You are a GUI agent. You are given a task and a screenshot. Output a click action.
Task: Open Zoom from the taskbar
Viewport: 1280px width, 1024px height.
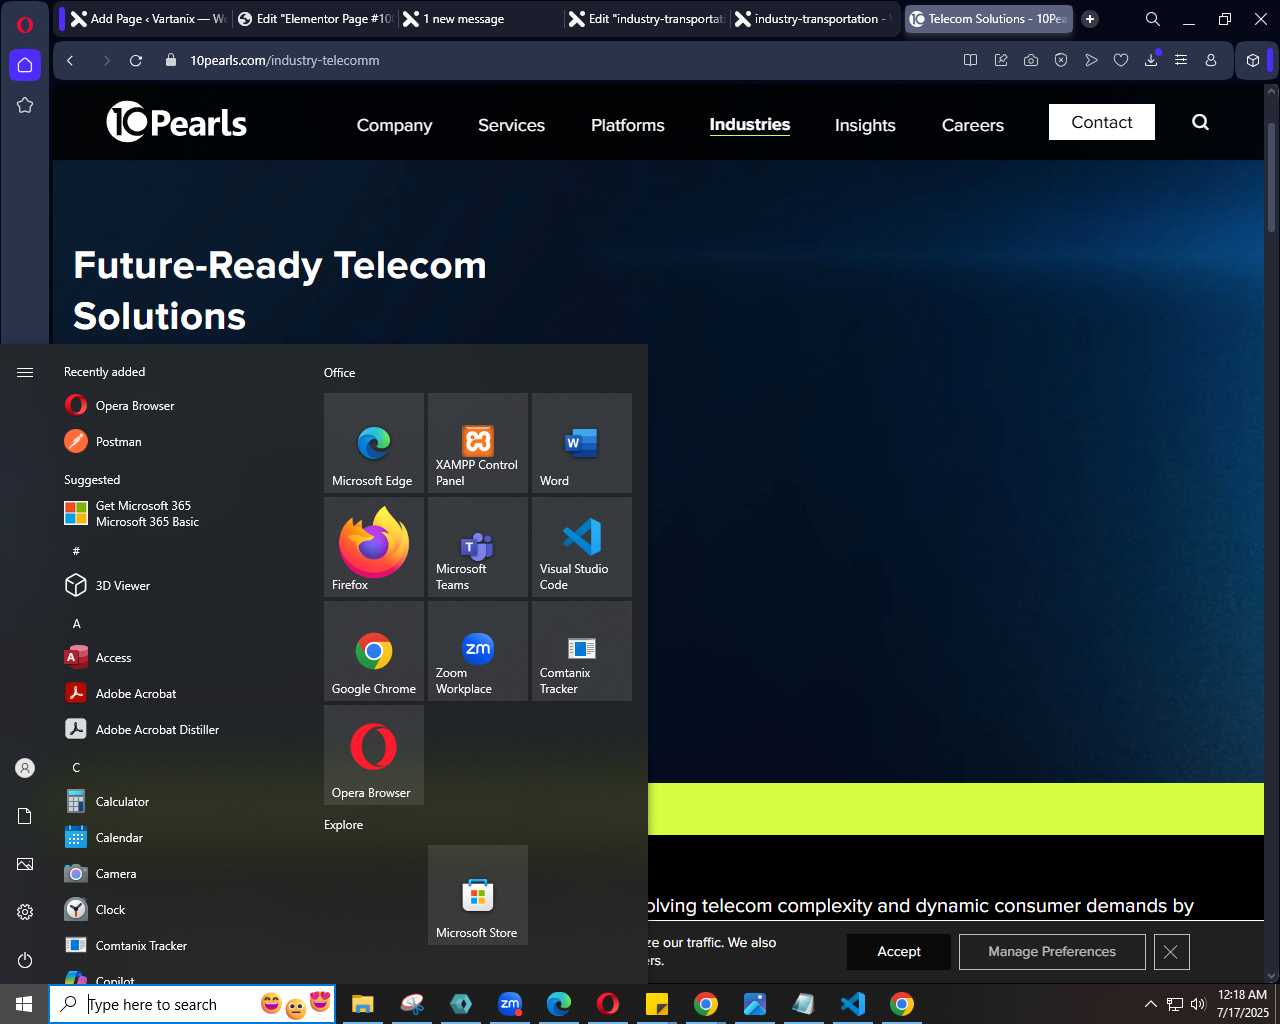[510, 1004]
